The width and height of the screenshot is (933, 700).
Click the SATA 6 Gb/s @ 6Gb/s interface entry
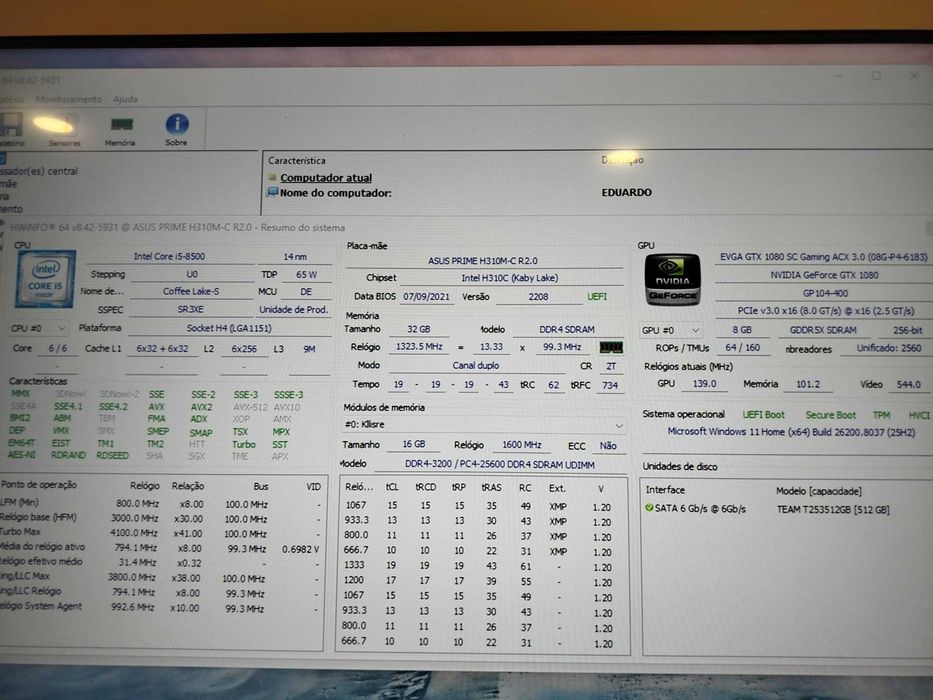(x=700, y=509)
